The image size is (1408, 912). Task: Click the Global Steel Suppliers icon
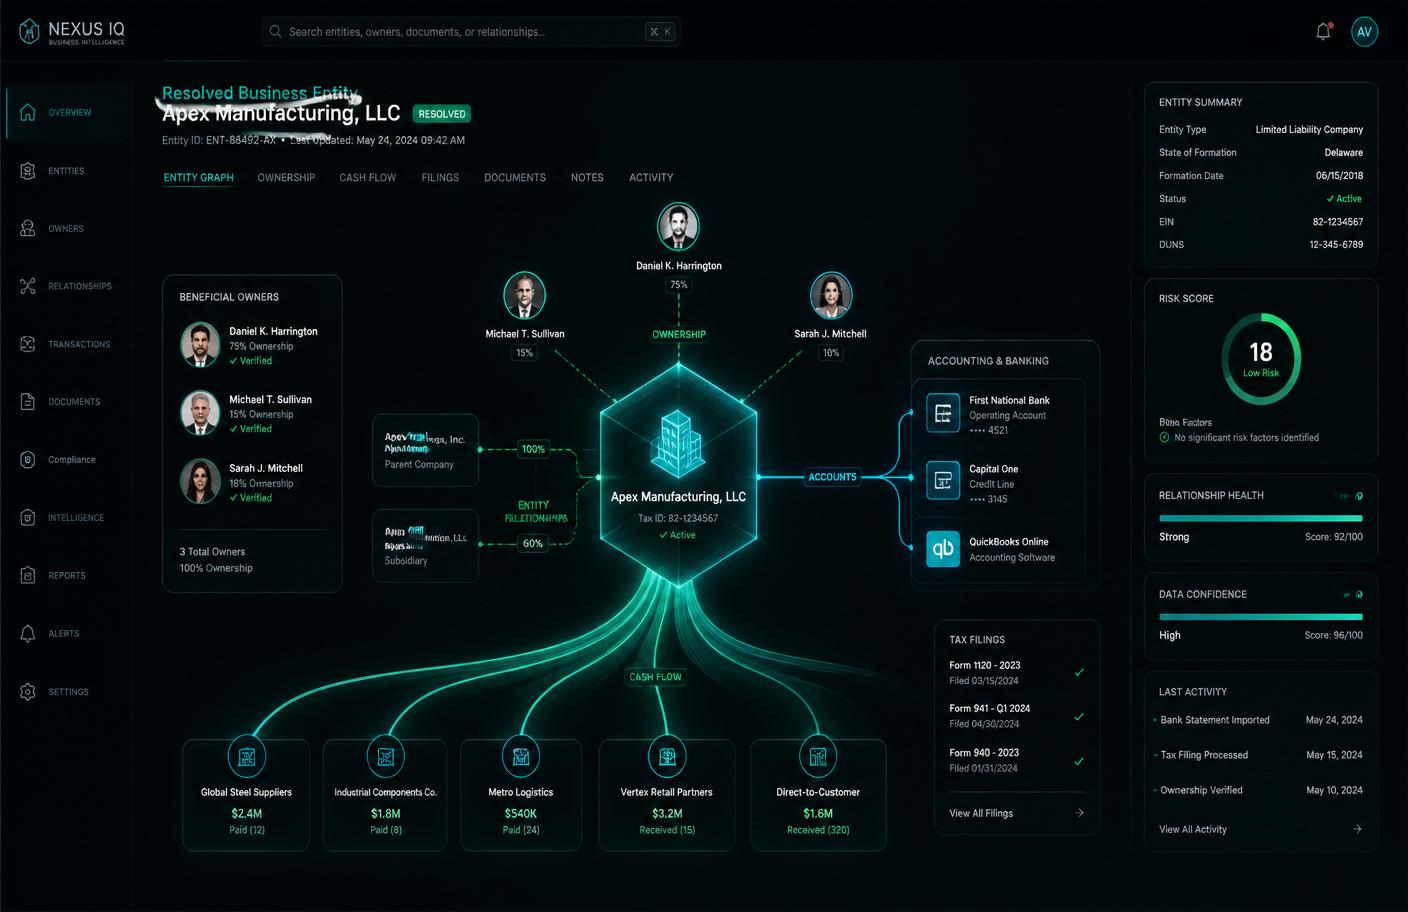[x=247, y=757]
